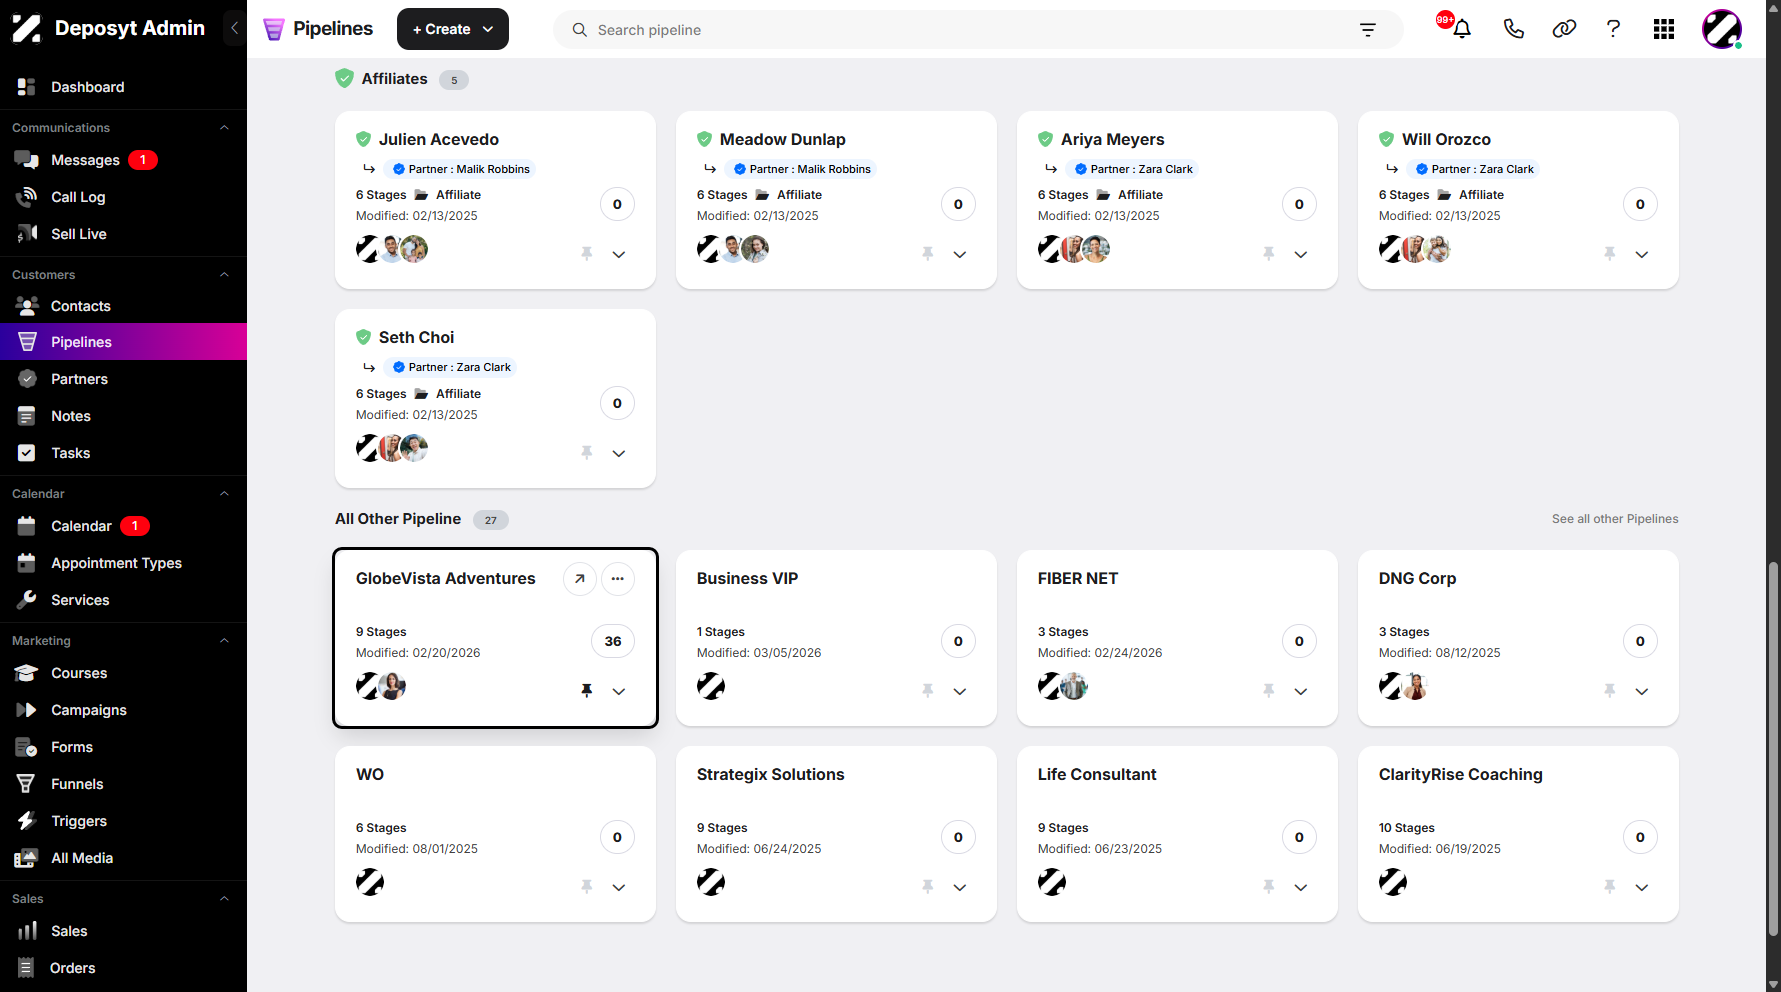1781x992 pixels.
Task: Pin the Business VIP pipeline
Action: [928, 691]
